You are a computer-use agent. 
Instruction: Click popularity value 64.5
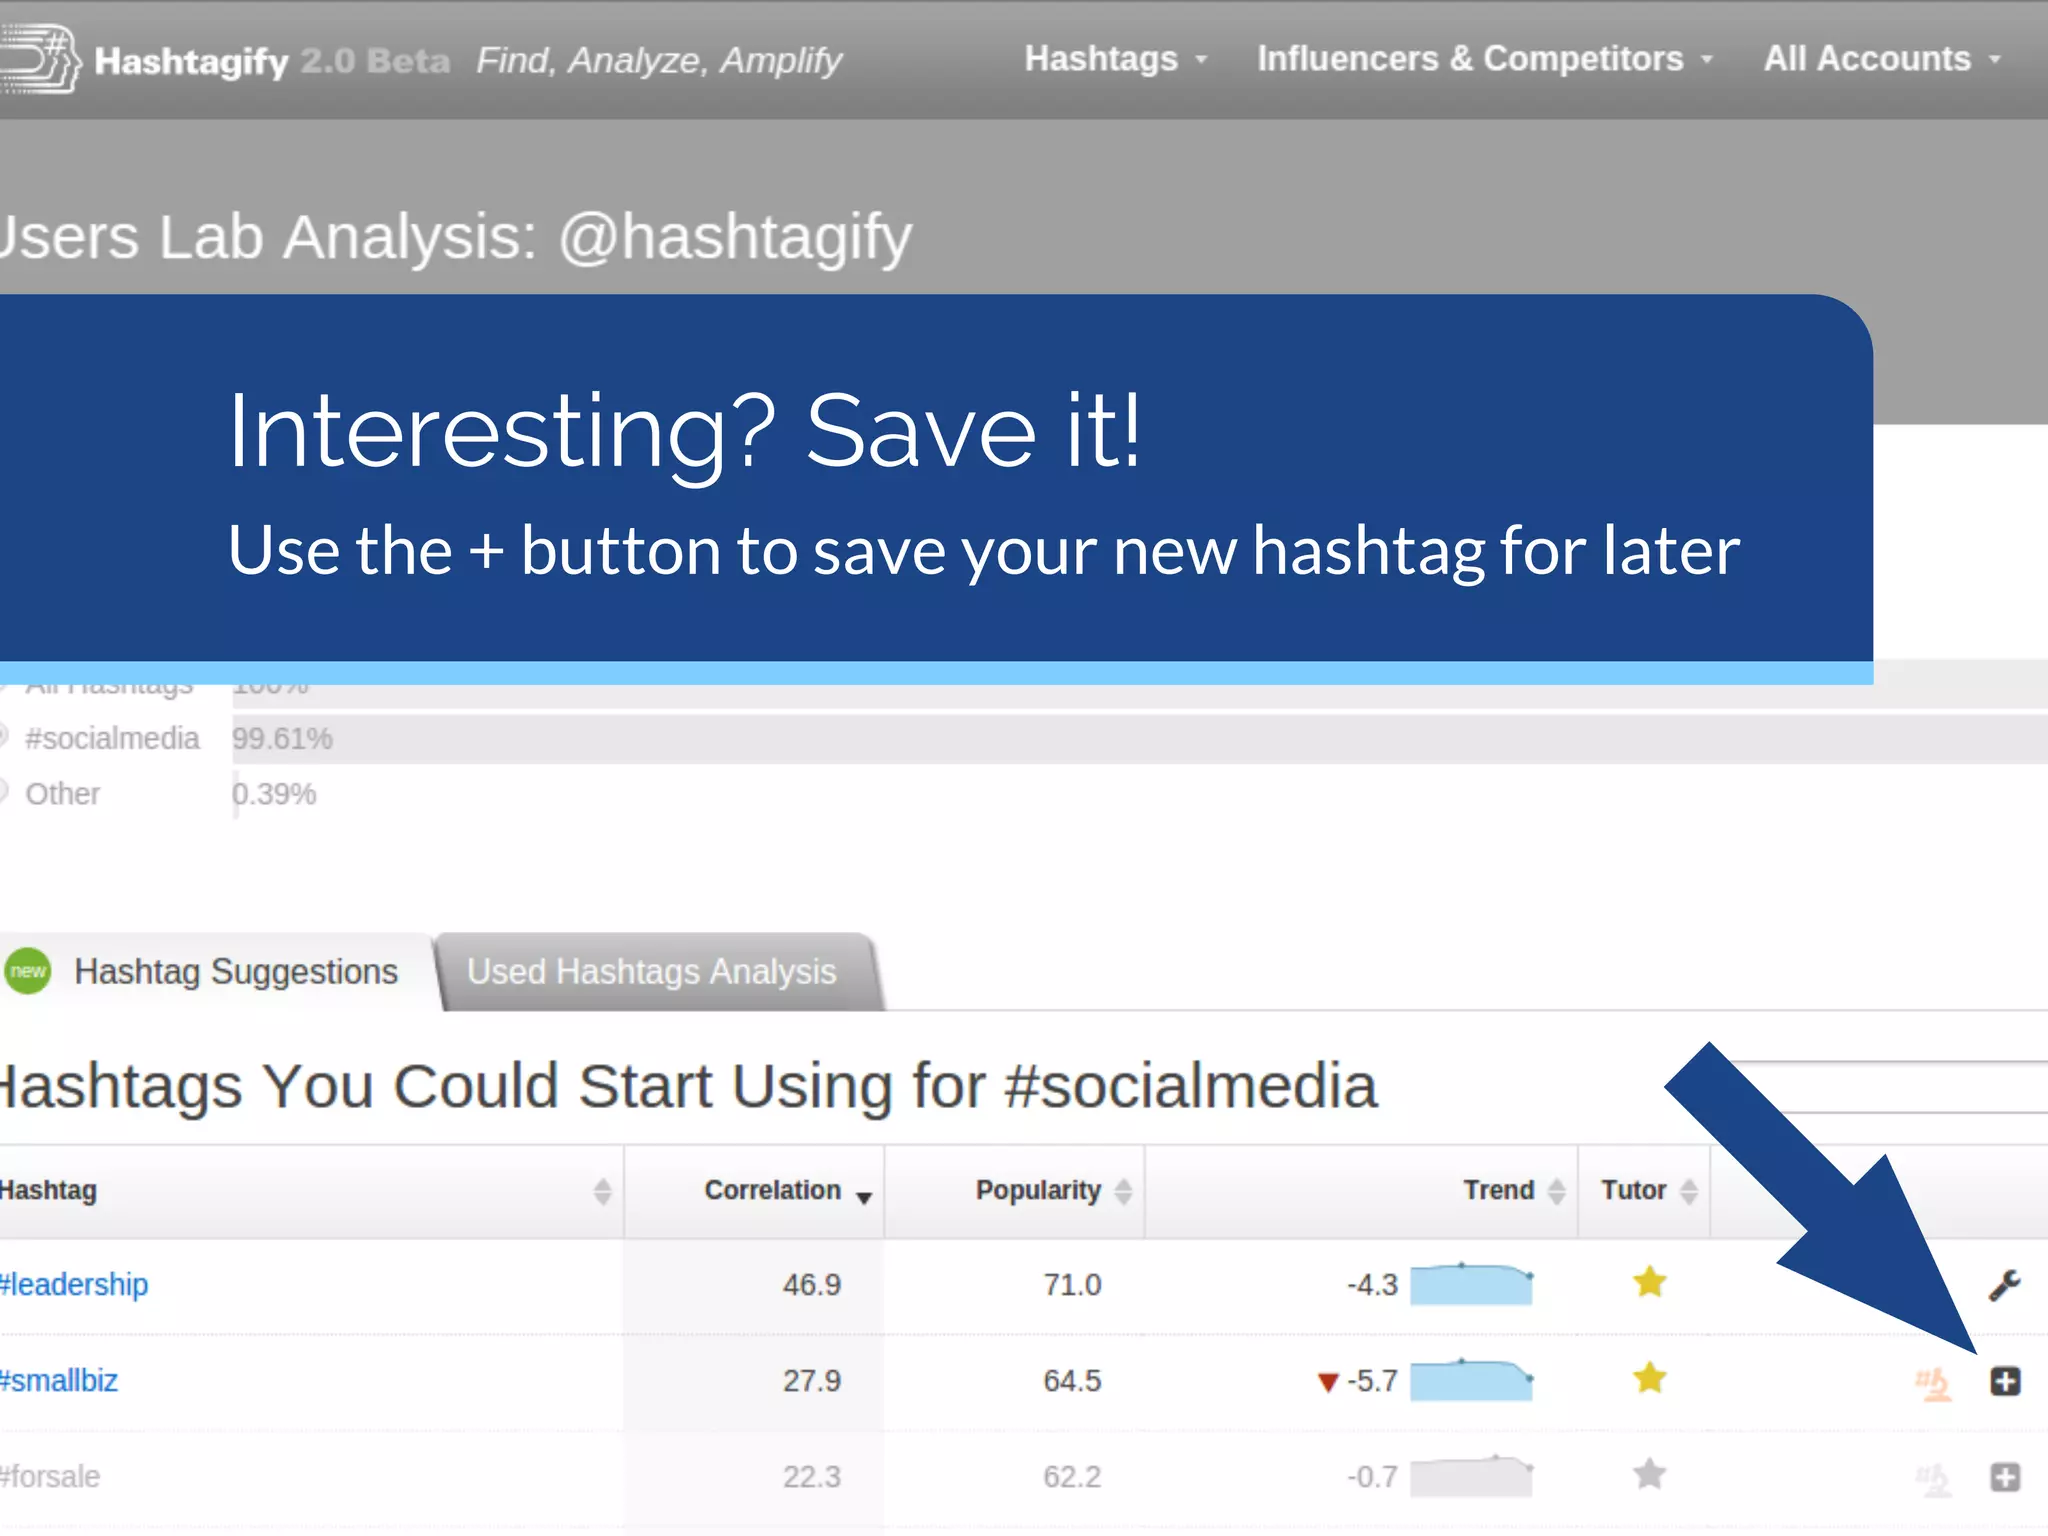[x=1072, y=1381]
